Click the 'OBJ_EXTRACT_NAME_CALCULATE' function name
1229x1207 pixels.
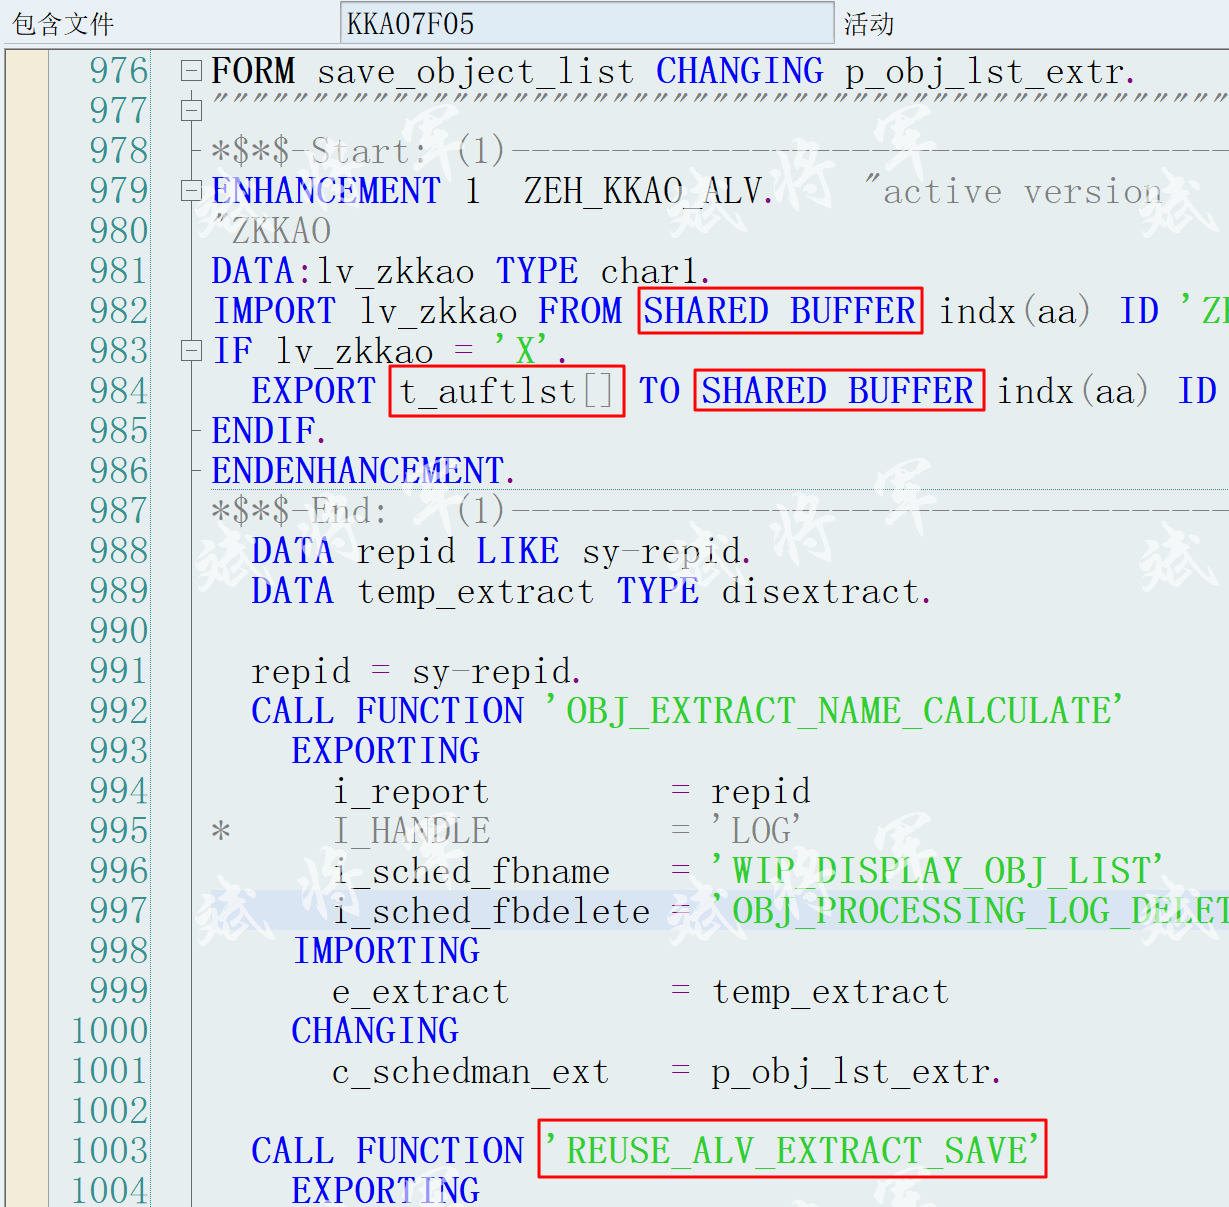(834, 711)
